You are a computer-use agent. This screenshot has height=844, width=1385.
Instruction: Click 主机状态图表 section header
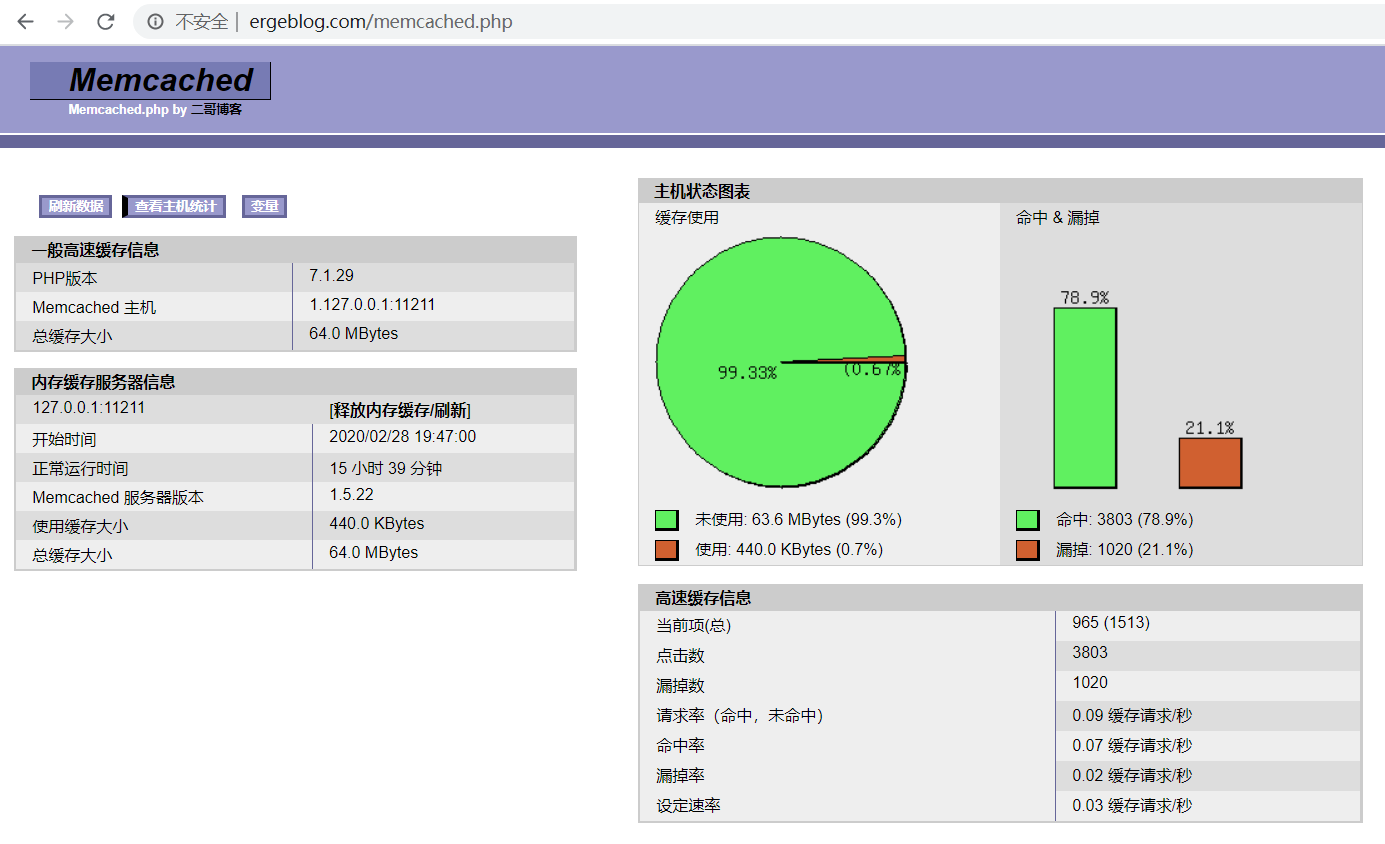coord(1000,191)
